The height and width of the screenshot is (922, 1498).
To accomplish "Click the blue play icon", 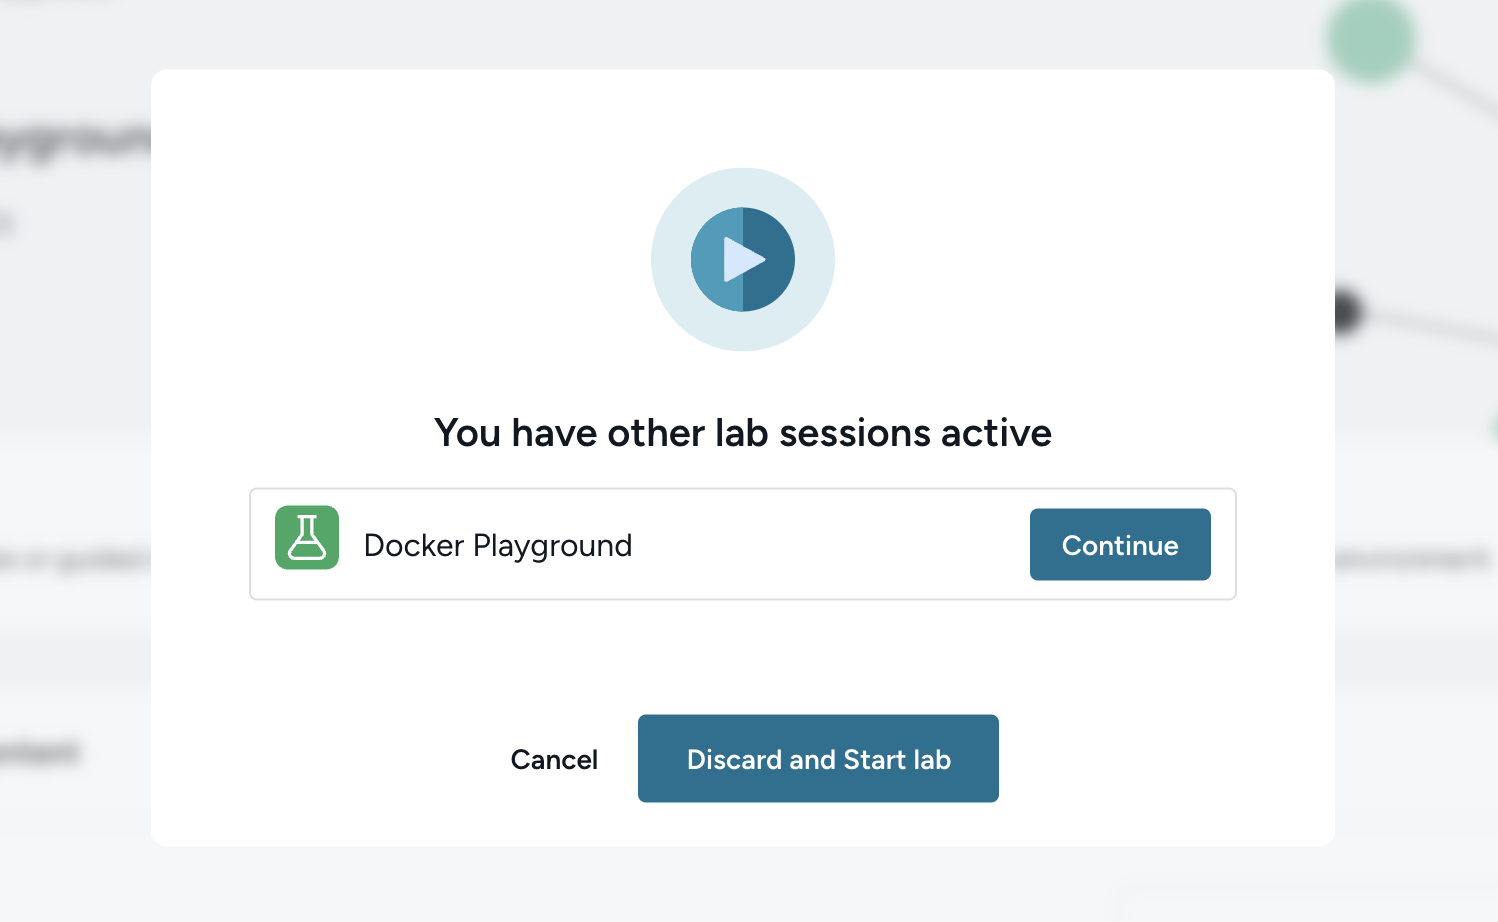I will [x=743, y=260].
